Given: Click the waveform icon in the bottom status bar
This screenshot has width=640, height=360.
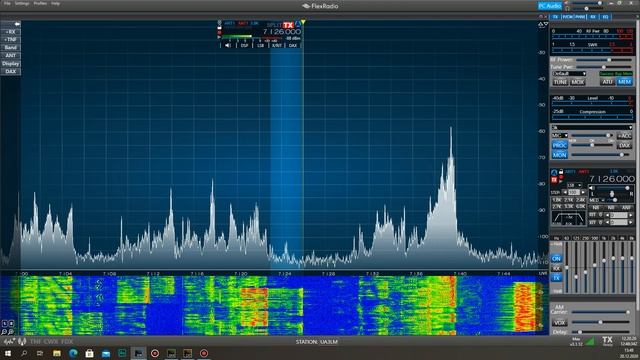Looking at the screenshot, I should coord(9,341).
